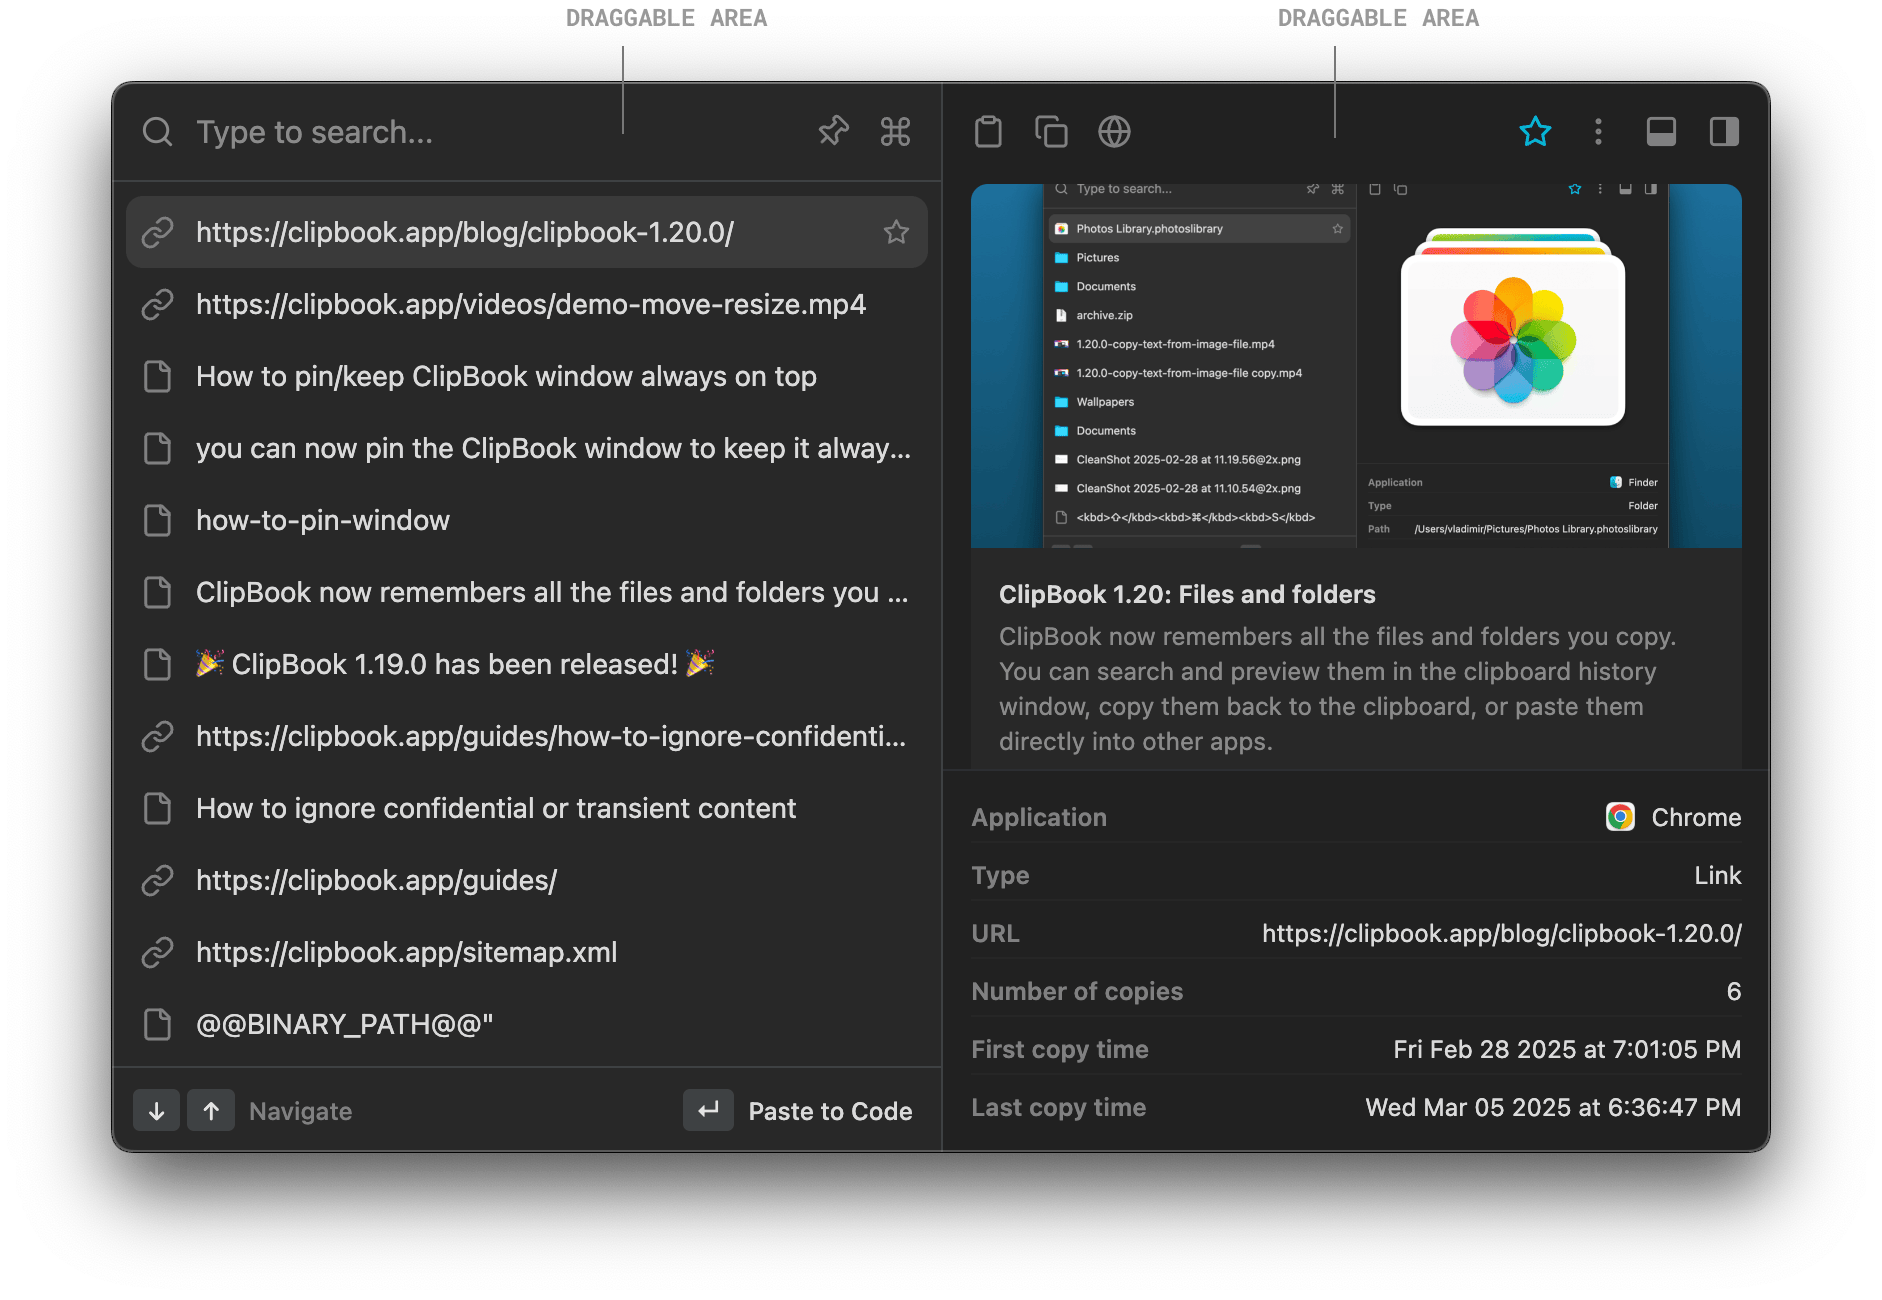Select the clipbook-1.20.0 blog link item
Image resolution: width=1882 pixels, height=1300 pixels.
coord(527,232)
